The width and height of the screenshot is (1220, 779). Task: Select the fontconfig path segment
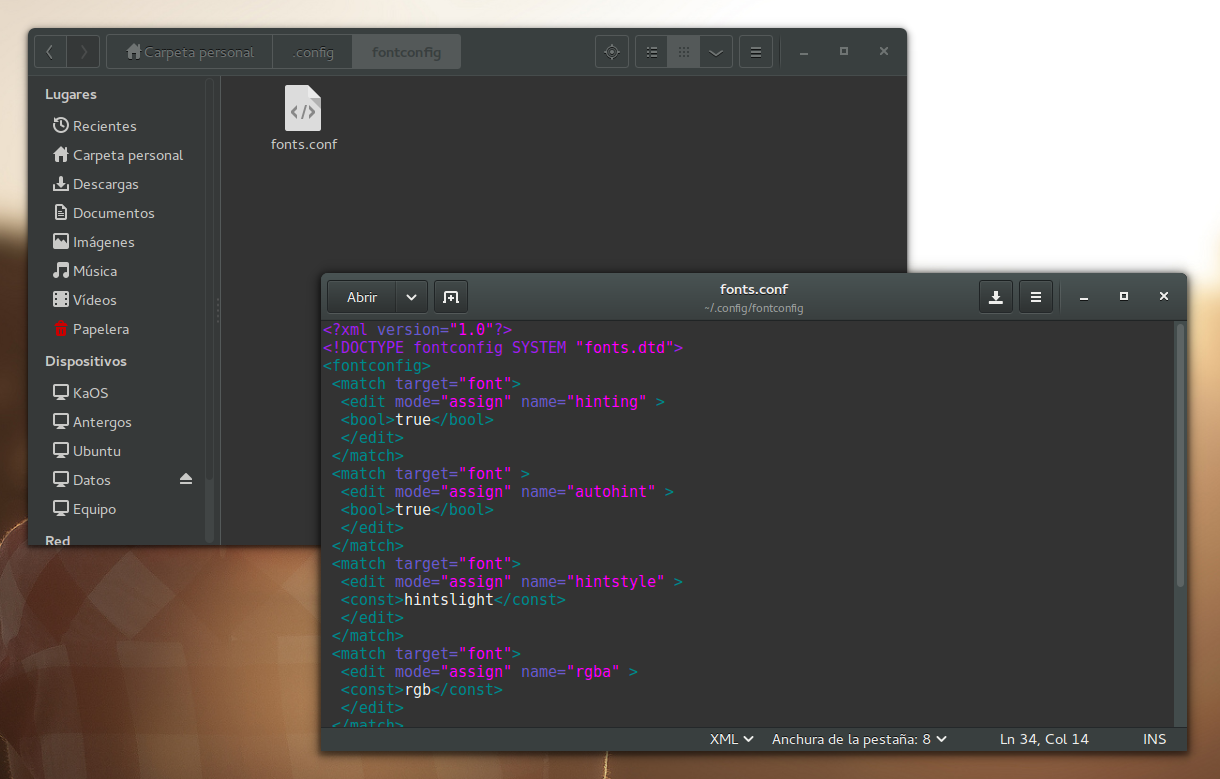(406, 52)
